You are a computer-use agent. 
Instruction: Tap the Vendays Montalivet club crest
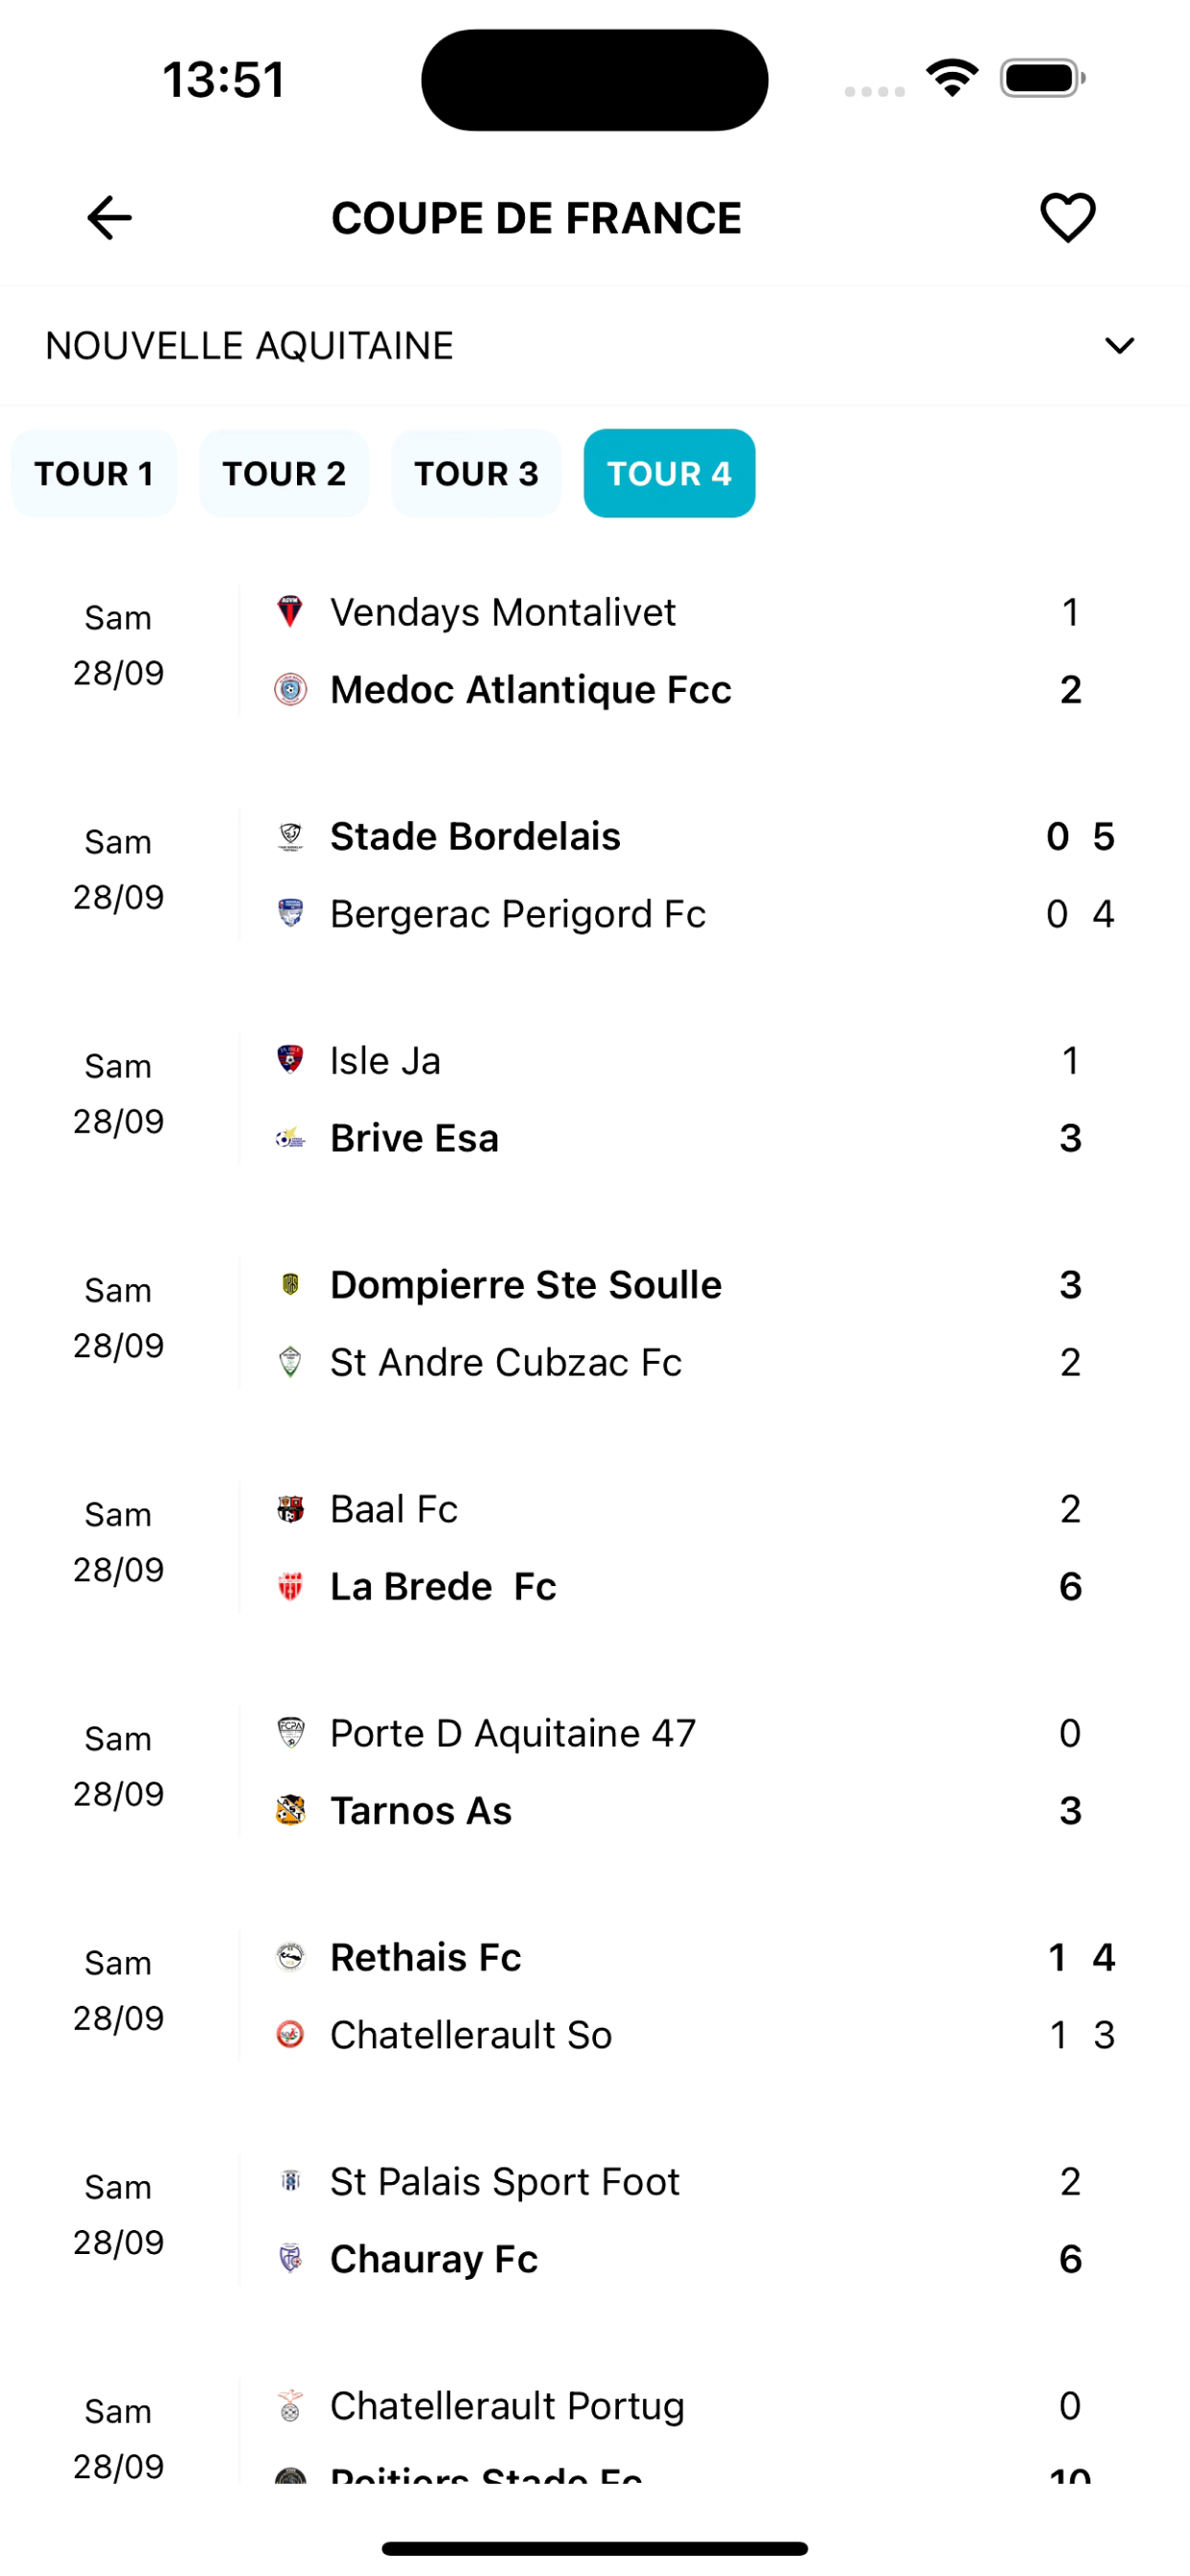tap(290, 612)
